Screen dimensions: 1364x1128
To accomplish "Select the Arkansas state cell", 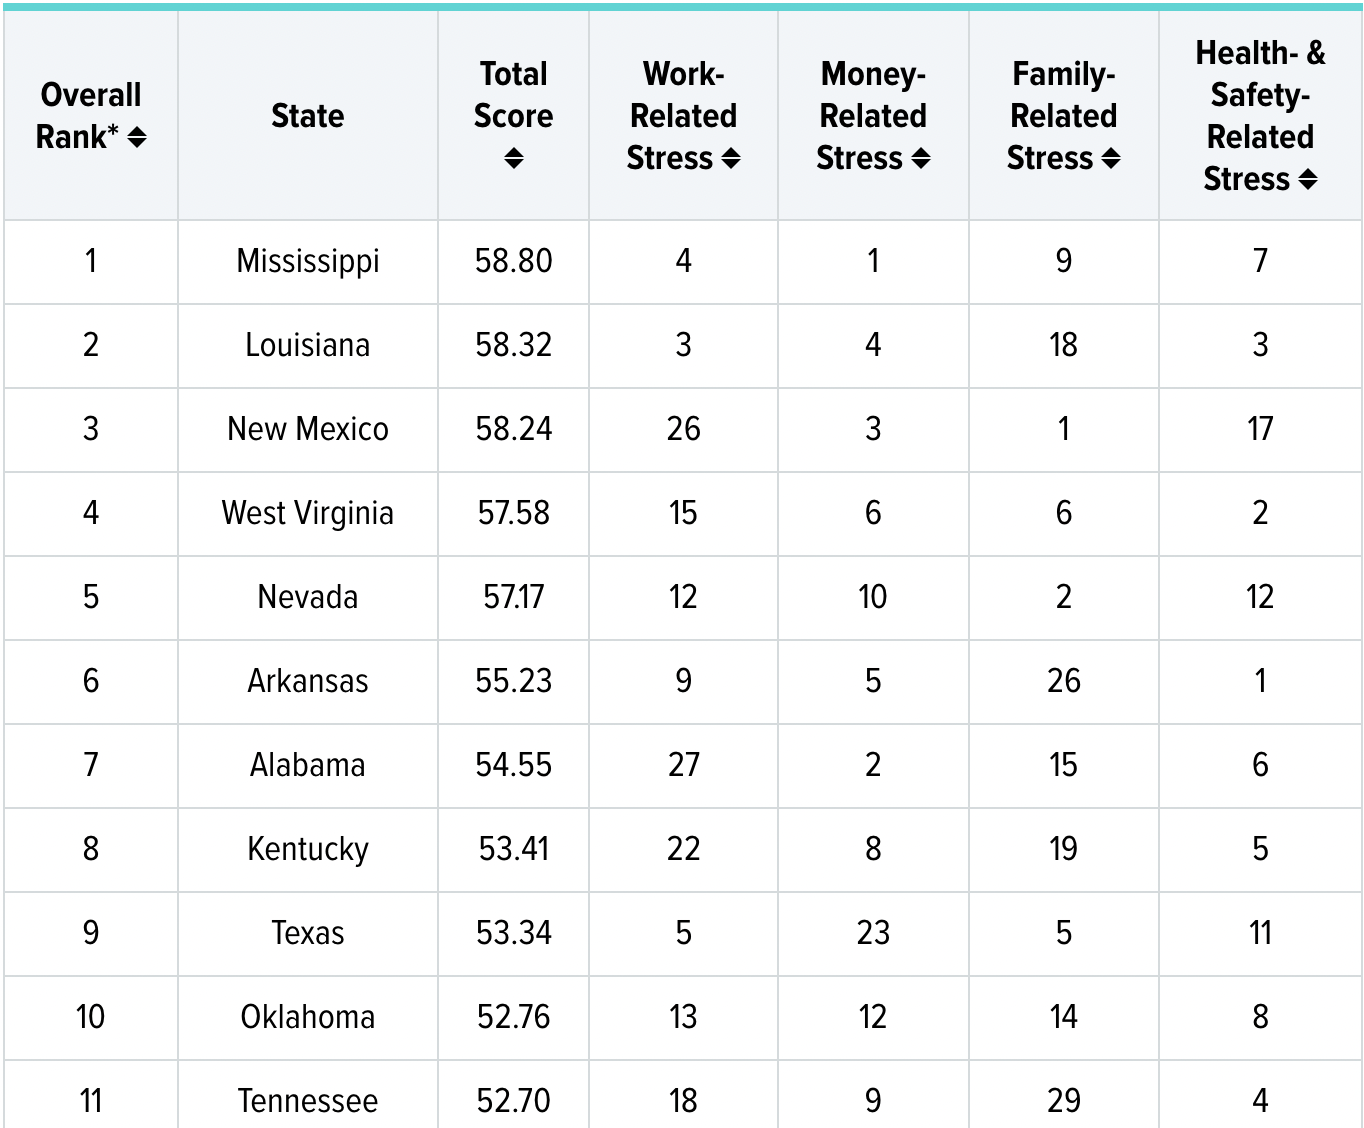I will [307, 681].
